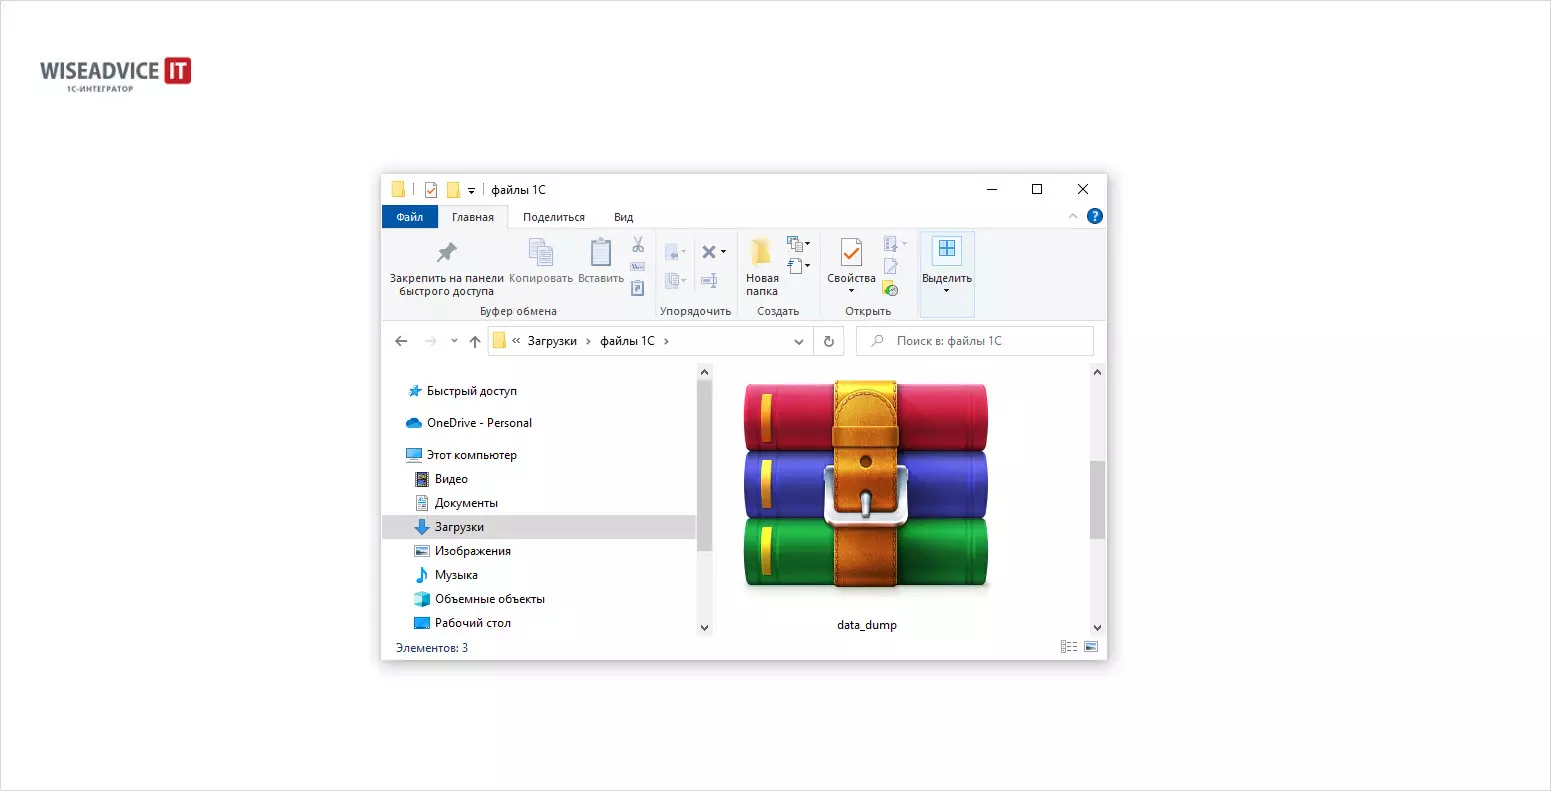
Task: Switch to the Вид tab
Action: pyautogui.click(x=624, y=217)
